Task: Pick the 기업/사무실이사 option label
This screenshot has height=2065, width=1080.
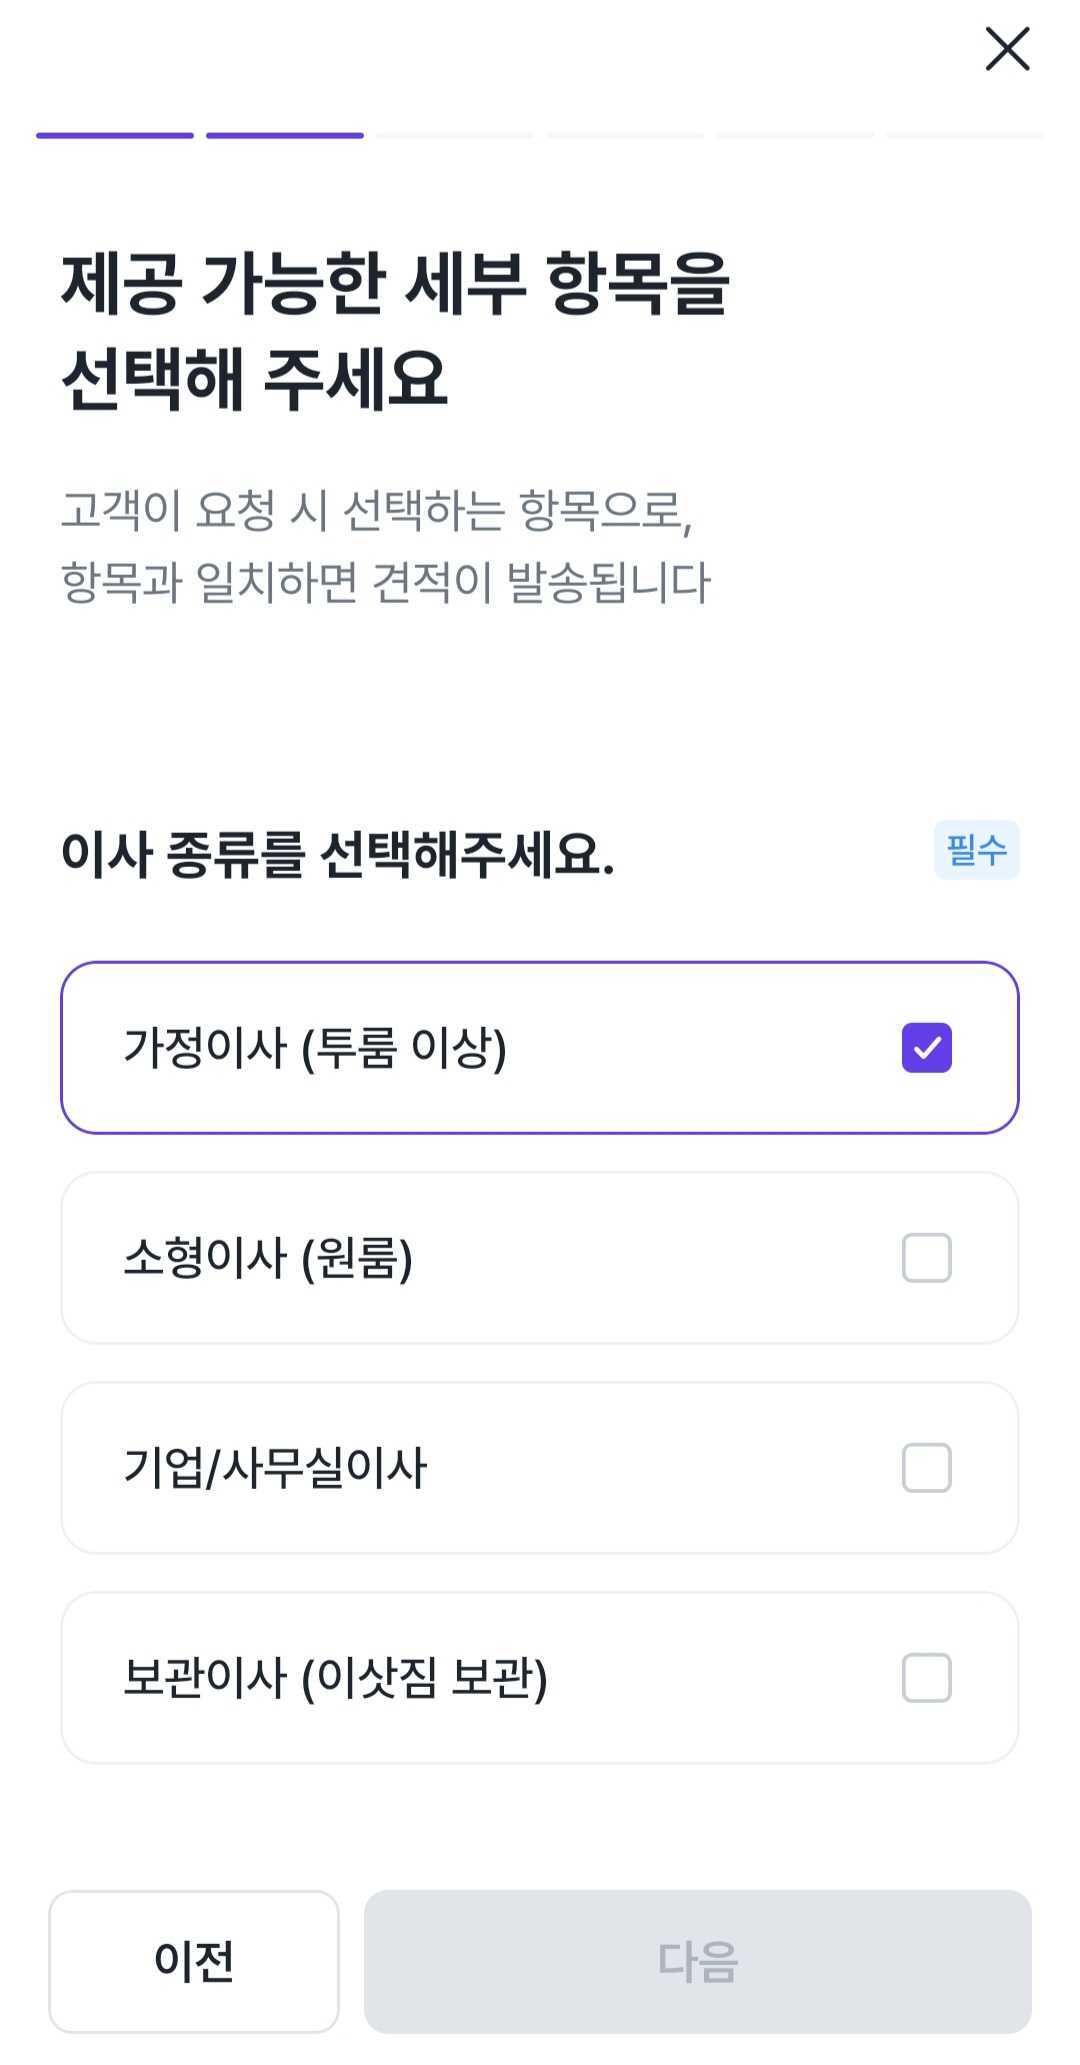Action: coord(275,1468)
